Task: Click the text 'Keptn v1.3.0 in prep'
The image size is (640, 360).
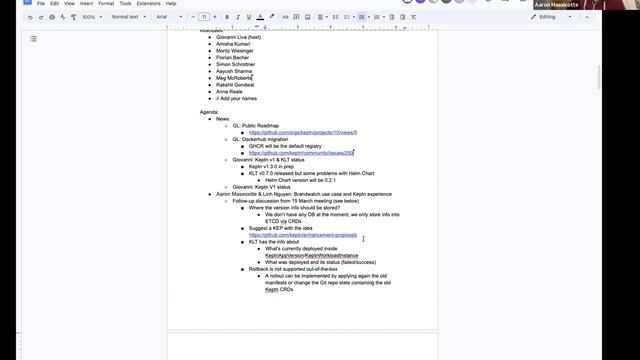Action: coord(271,167)
